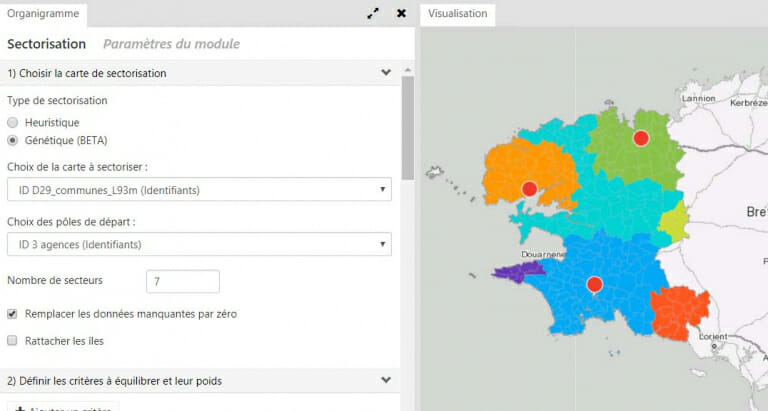768x411 pixels.
Task: Select the Heuristique radio button
Action: point(13,122)
